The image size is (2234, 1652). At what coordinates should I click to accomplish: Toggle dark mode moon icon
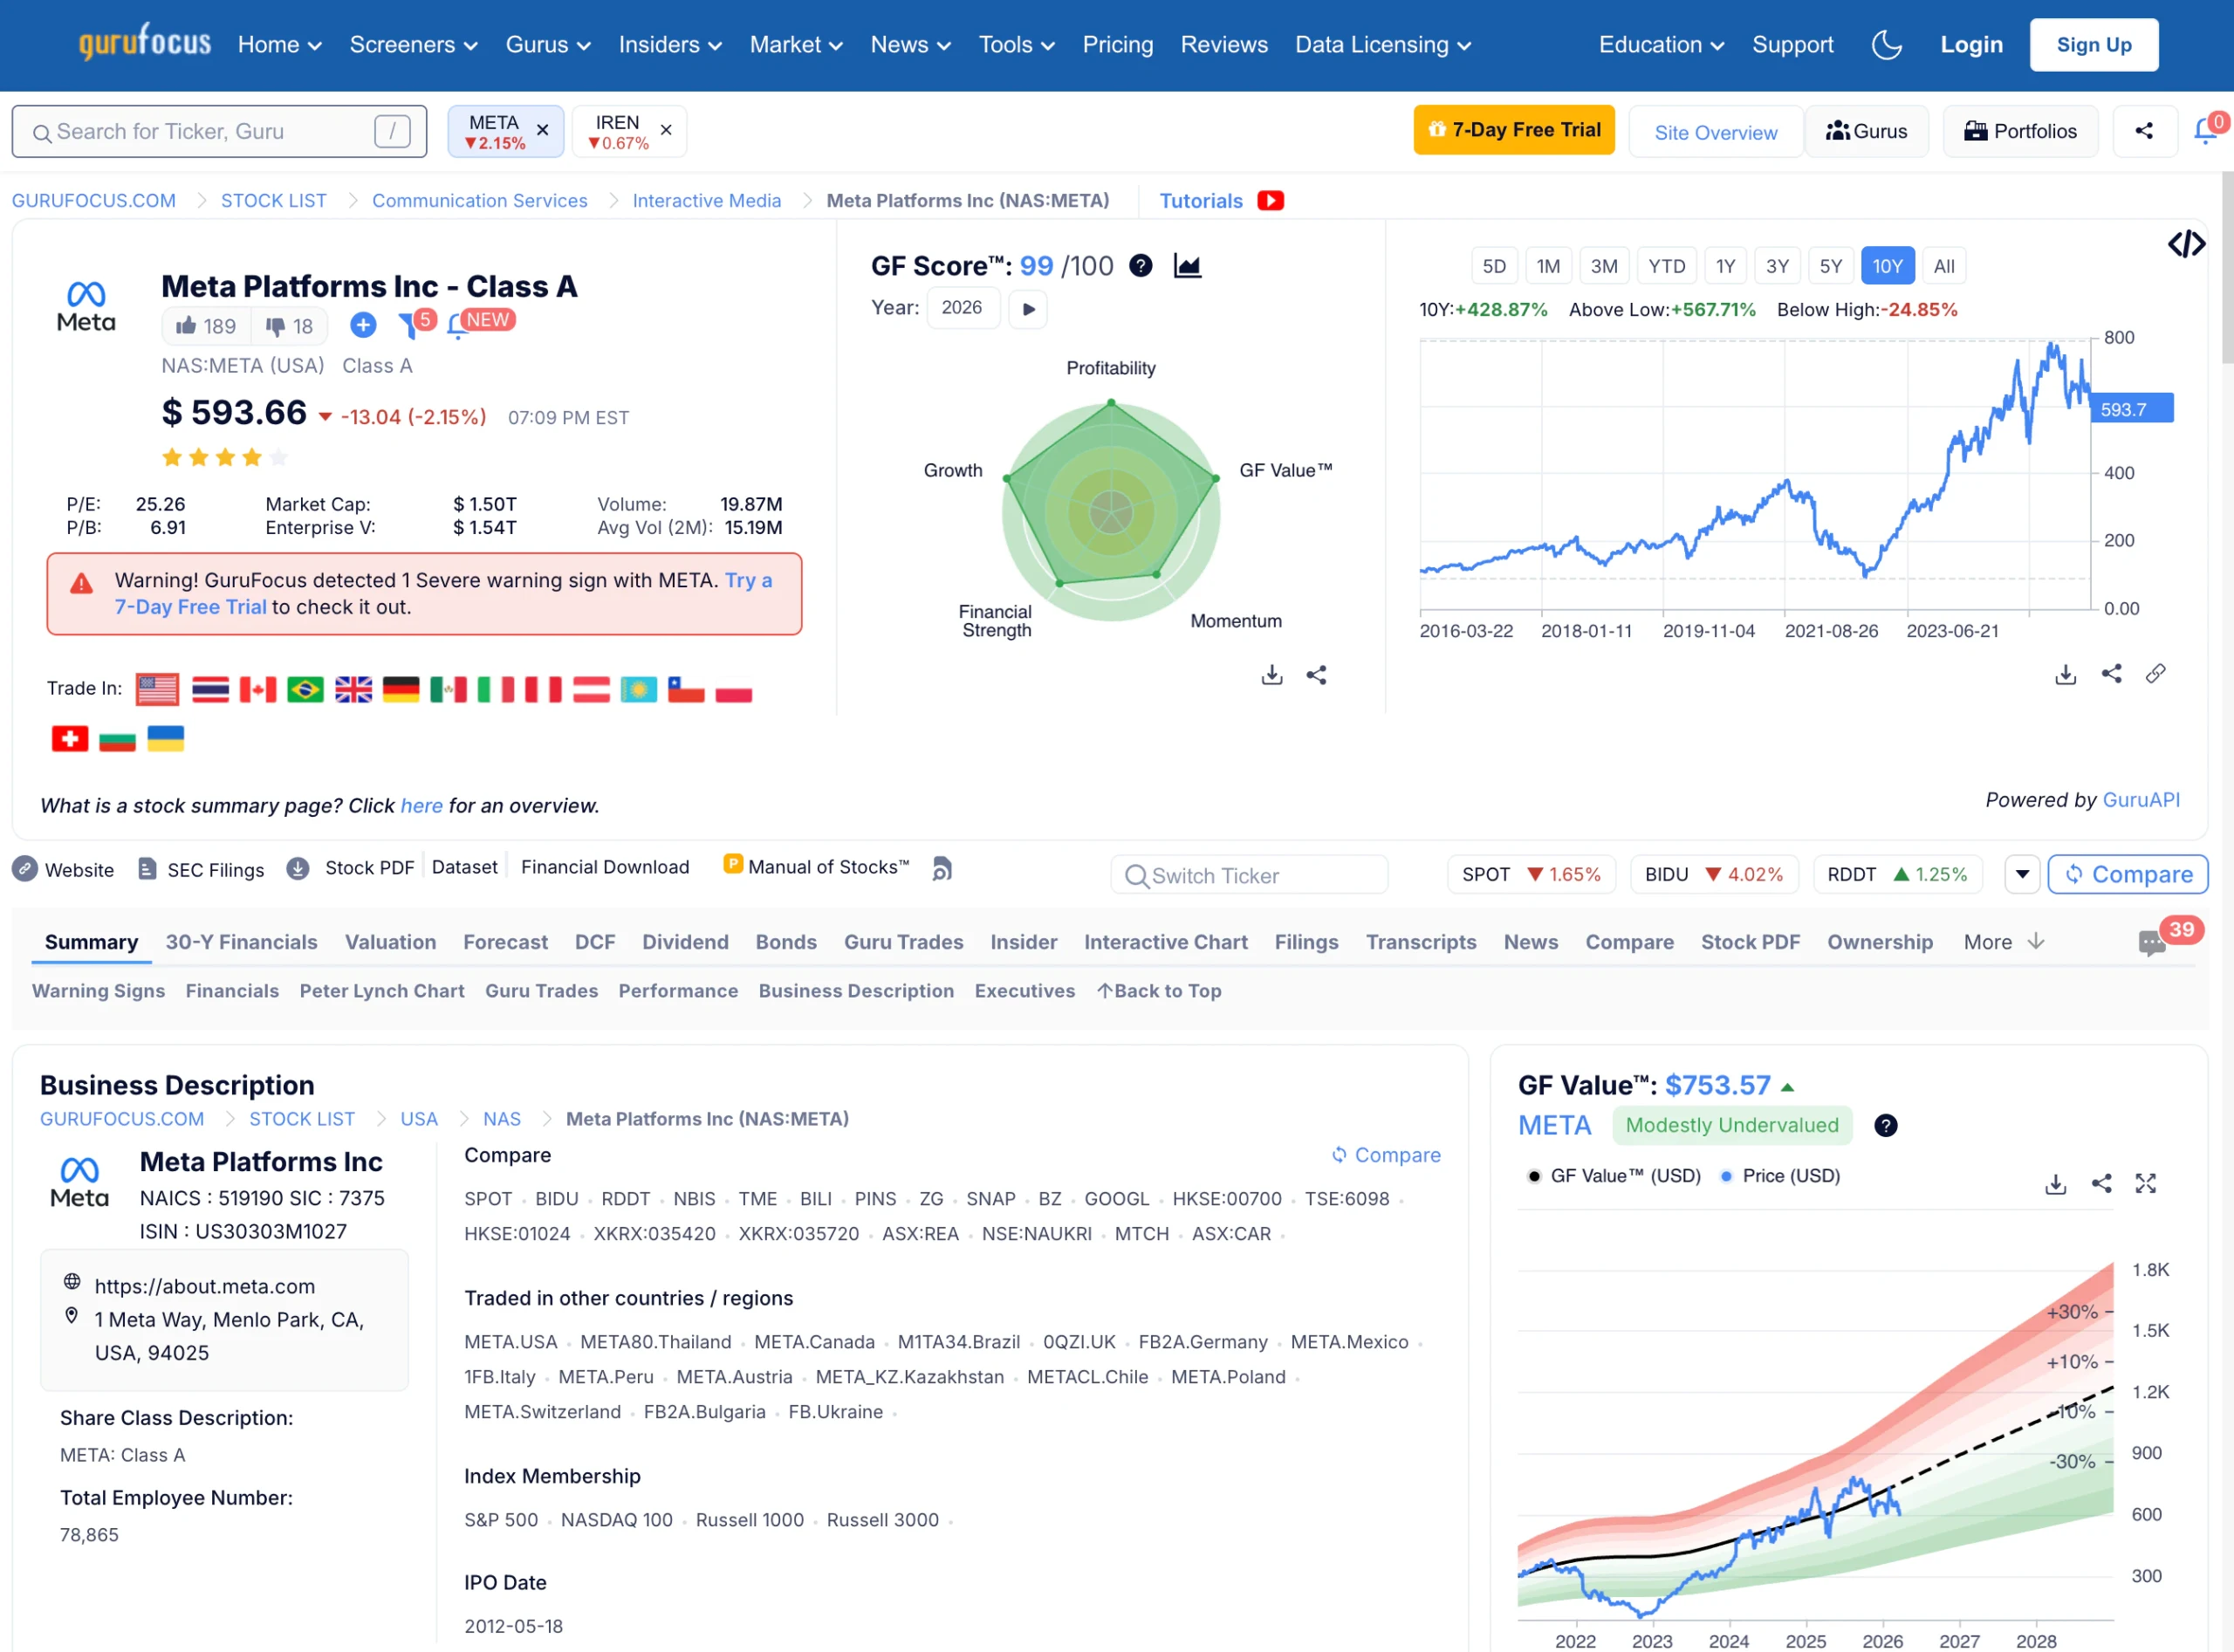click(1886, 45)
